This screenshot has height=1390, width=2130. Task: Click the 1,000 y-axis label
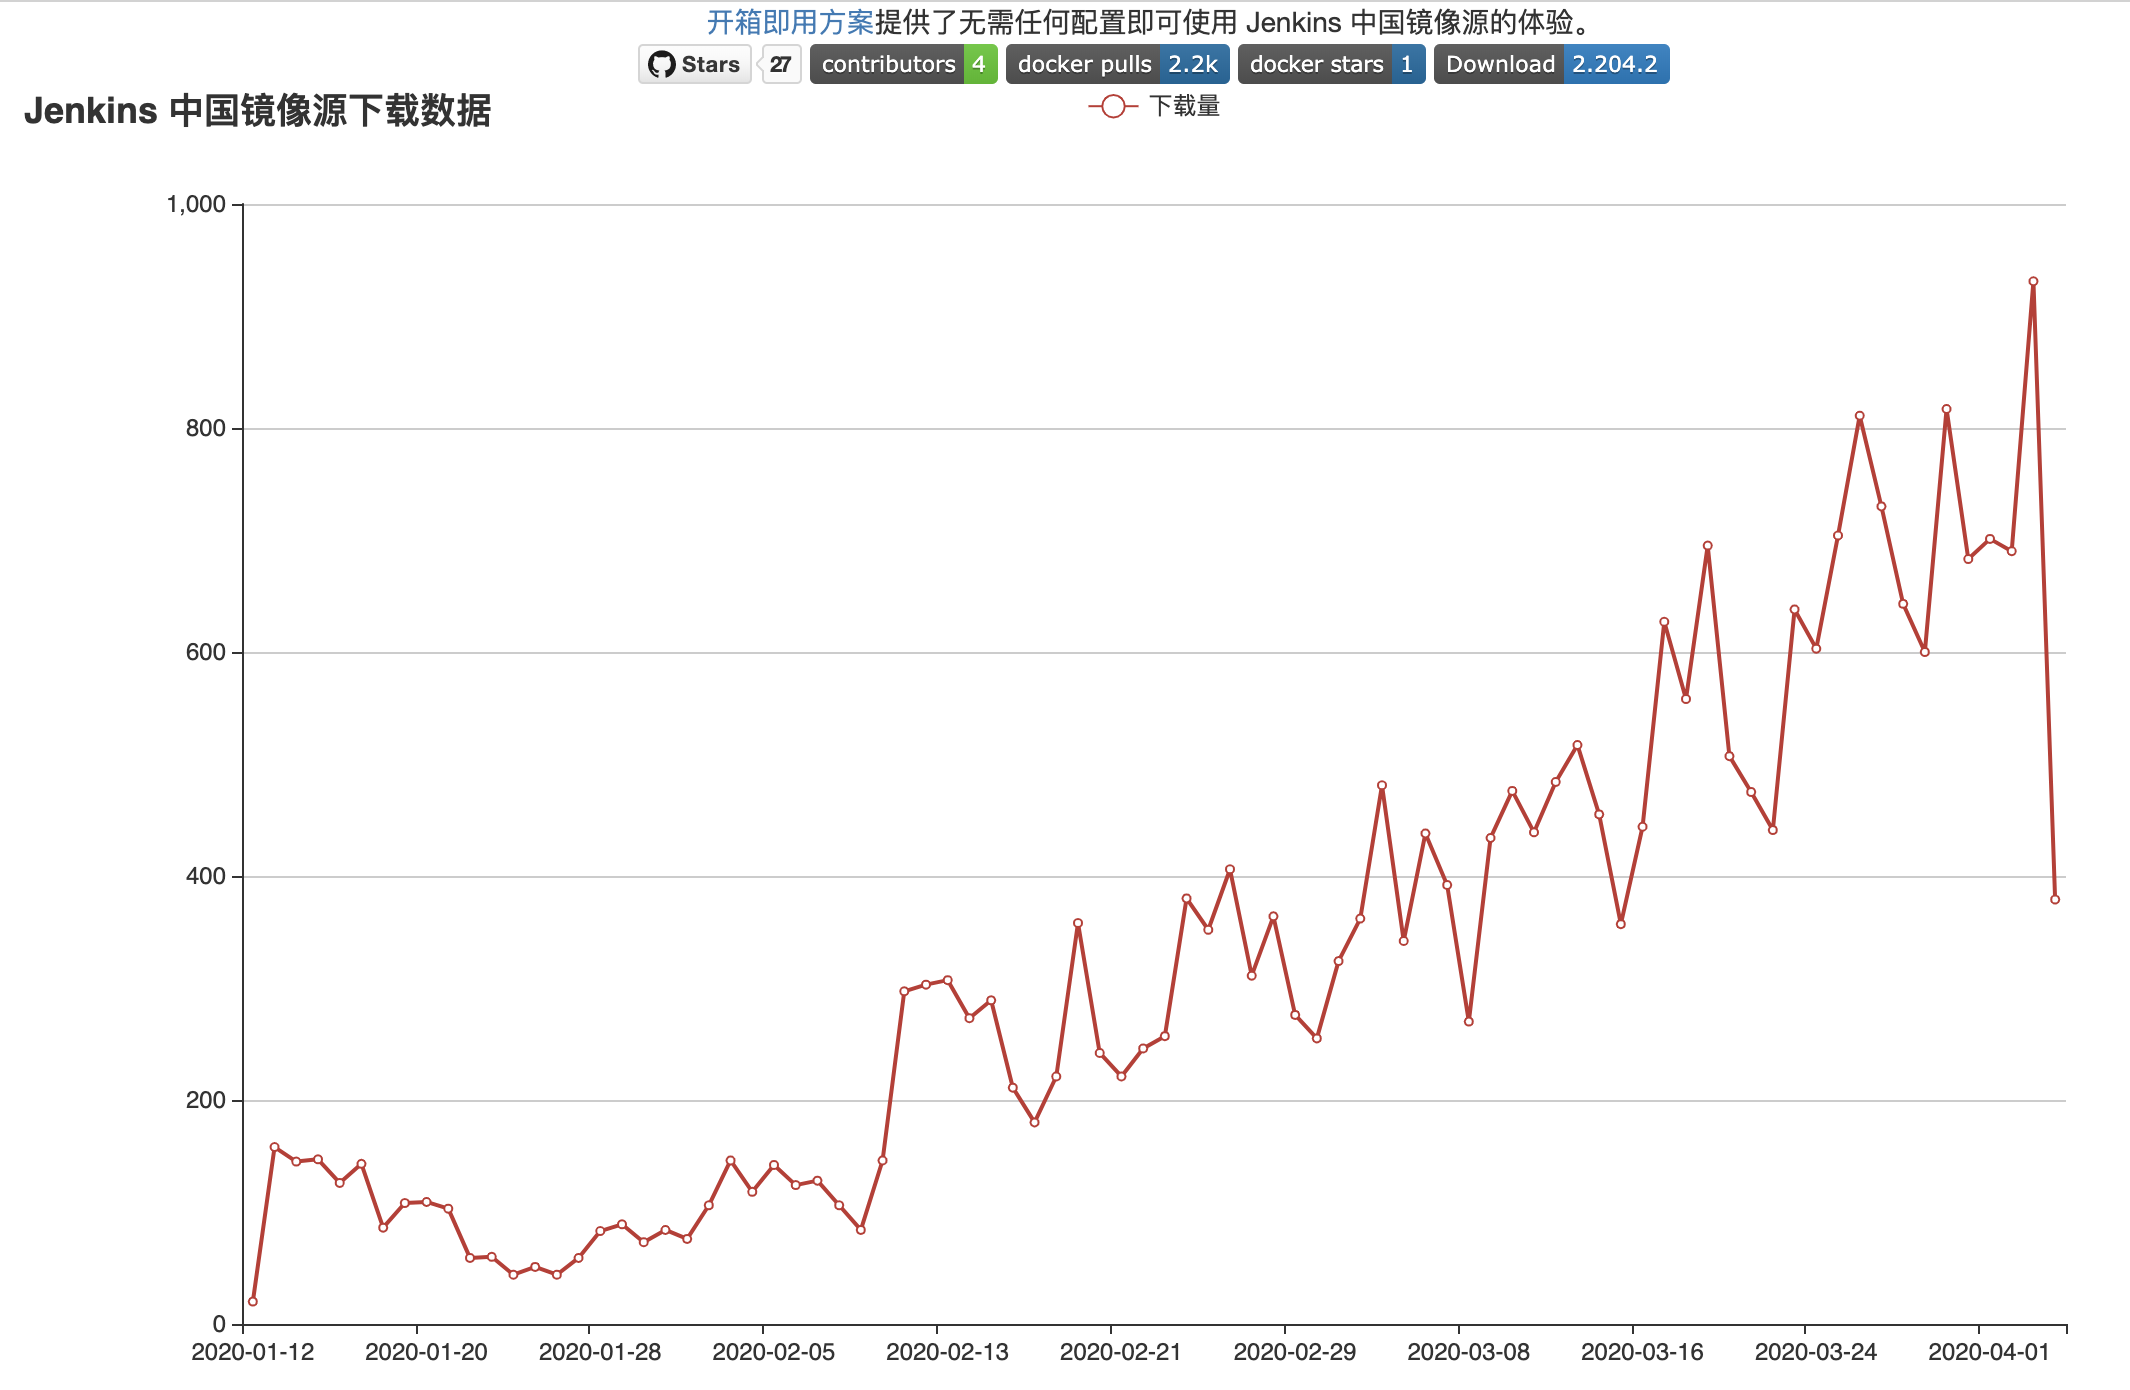point(196,204)
